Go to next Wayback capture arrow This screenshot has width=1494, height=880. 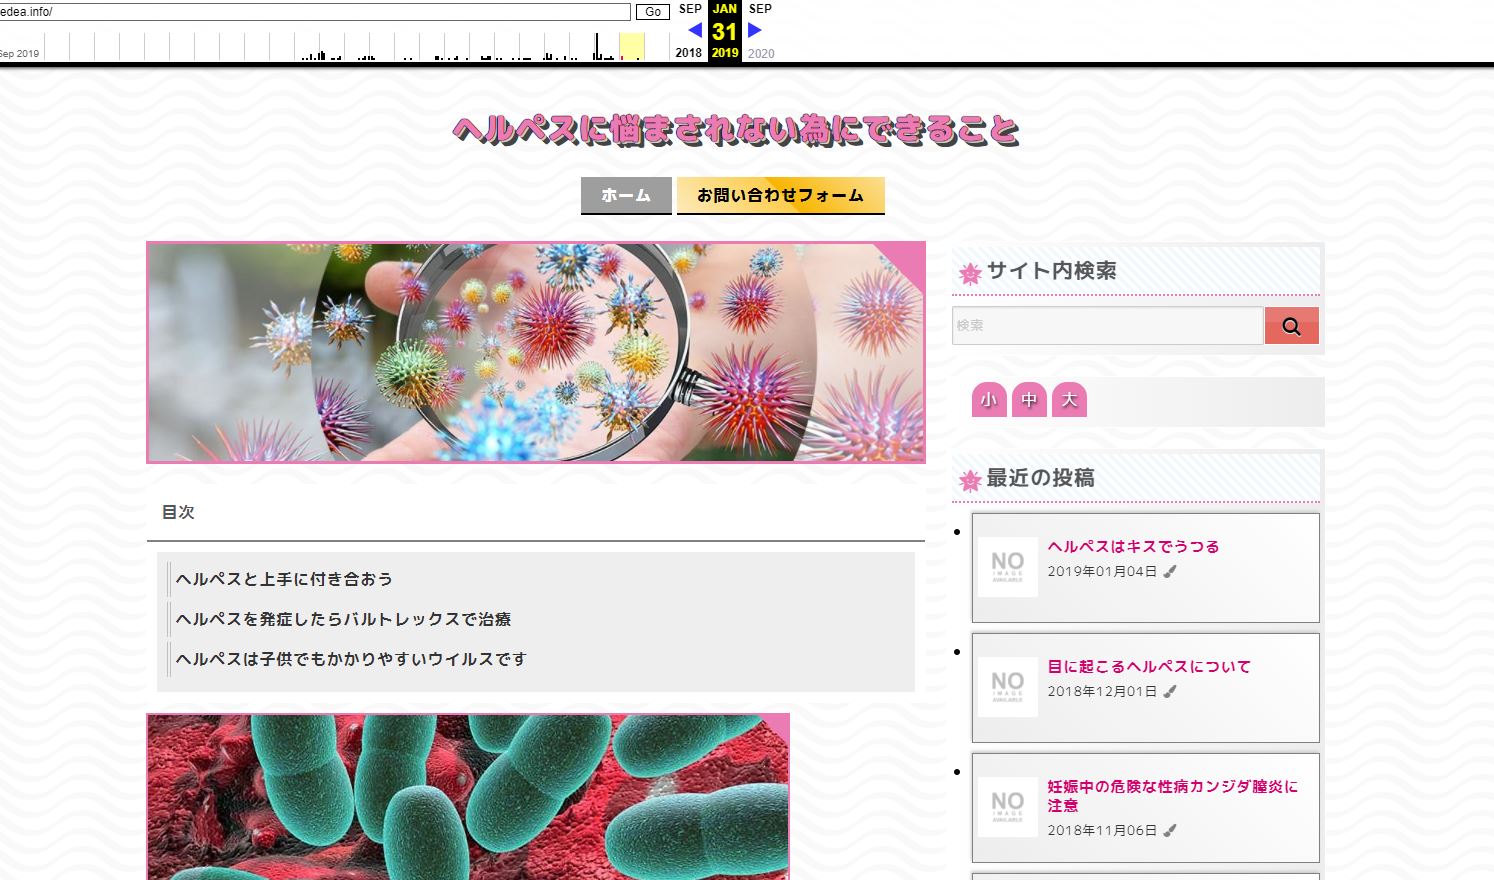[755, 30]
